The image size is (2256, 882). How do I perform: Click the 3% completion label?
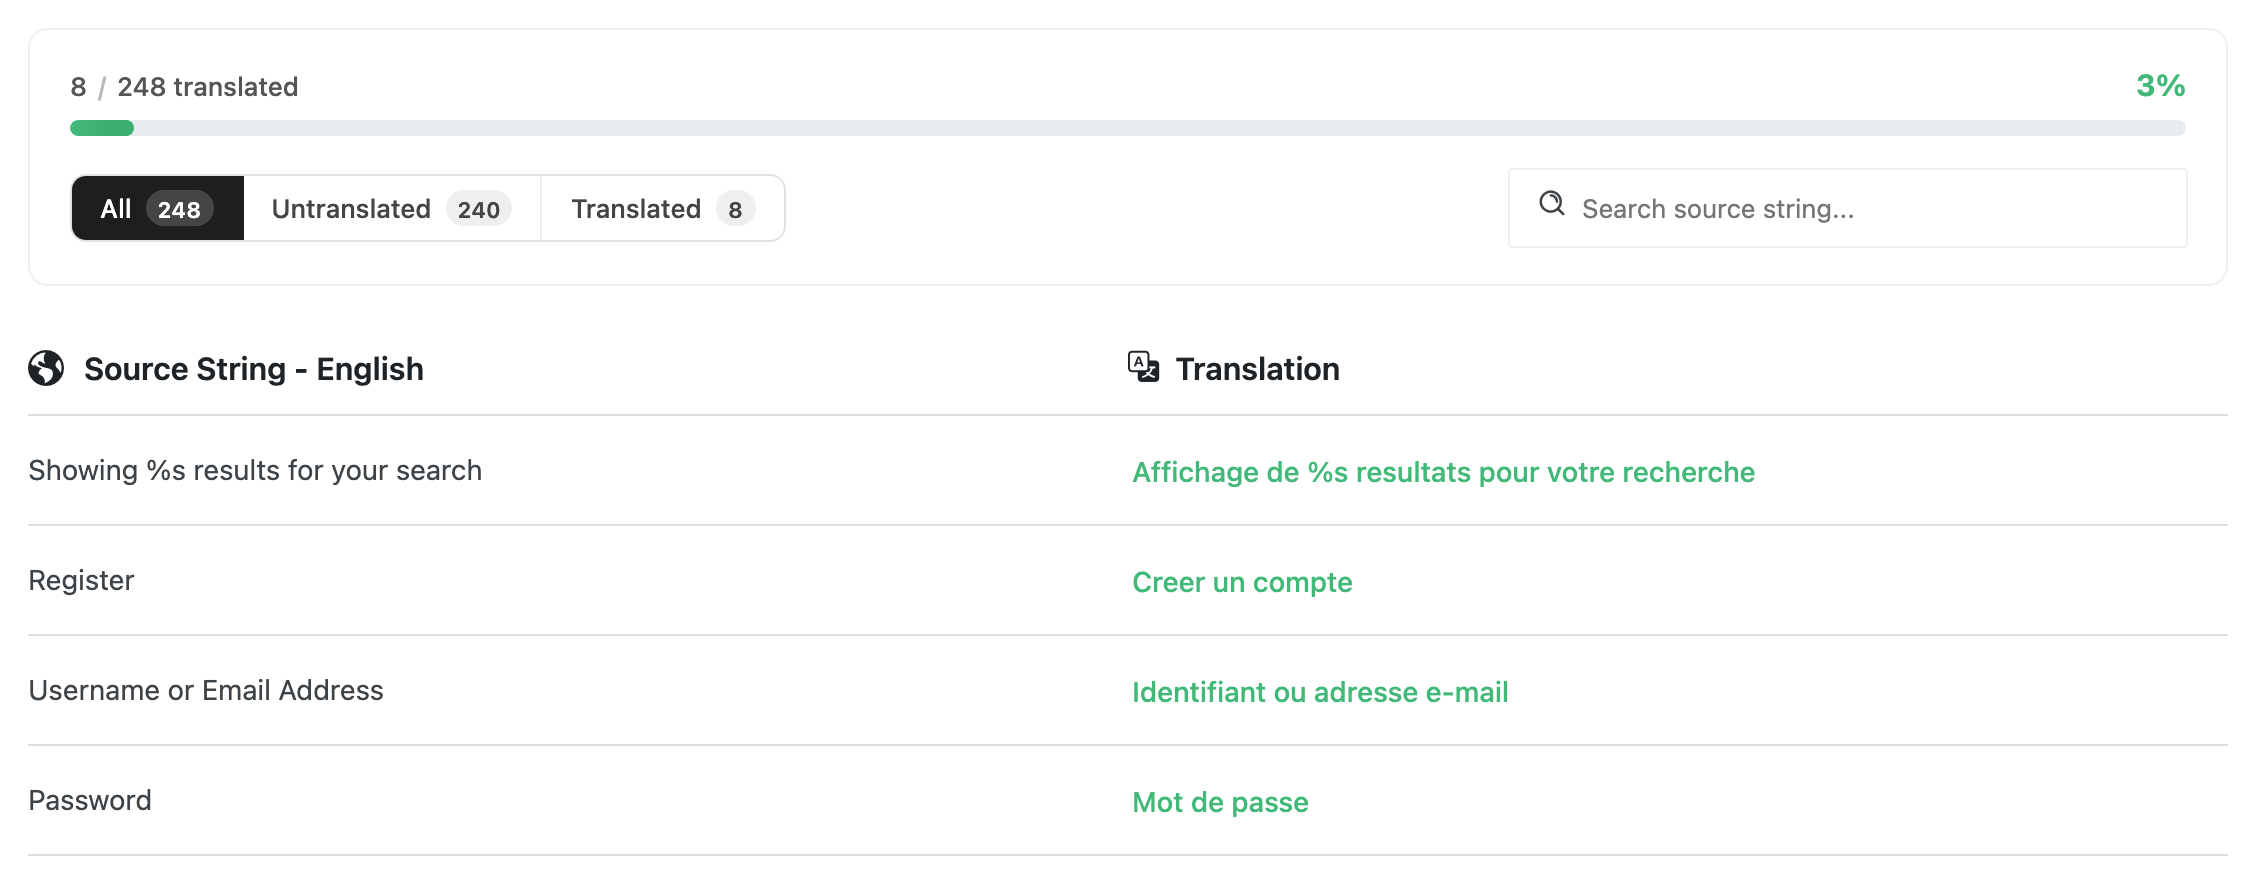click(2160, 86)
